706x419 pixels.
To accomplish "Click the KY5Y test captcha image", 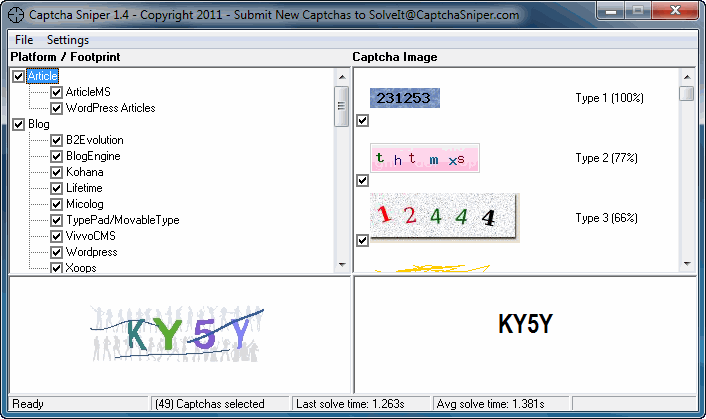I will [176, 334].
